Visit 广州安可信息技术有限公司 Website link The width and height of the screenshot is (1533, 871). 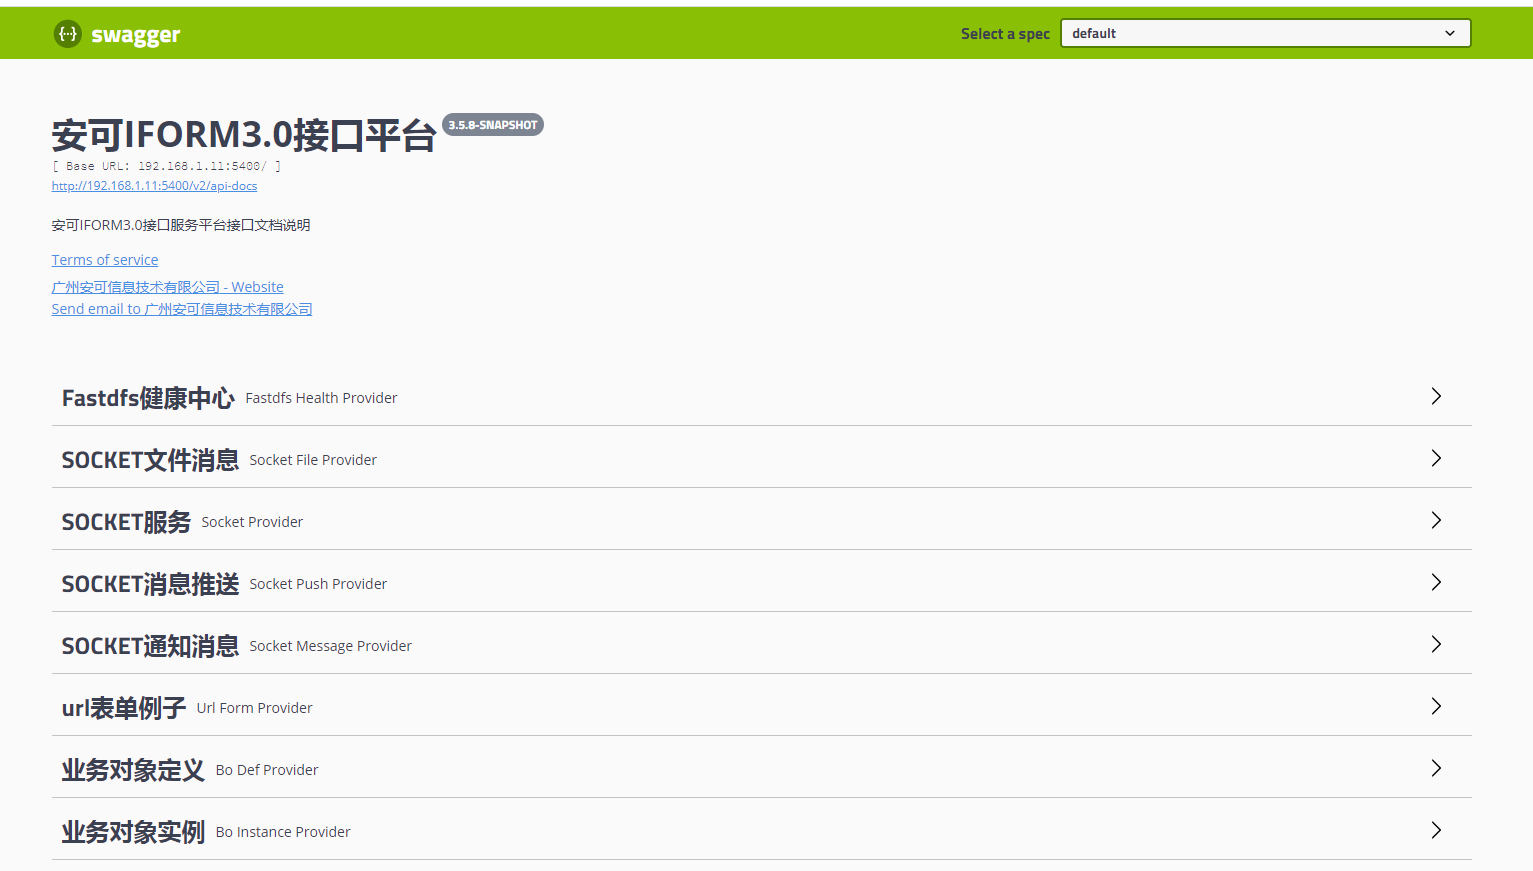(167, 287)
